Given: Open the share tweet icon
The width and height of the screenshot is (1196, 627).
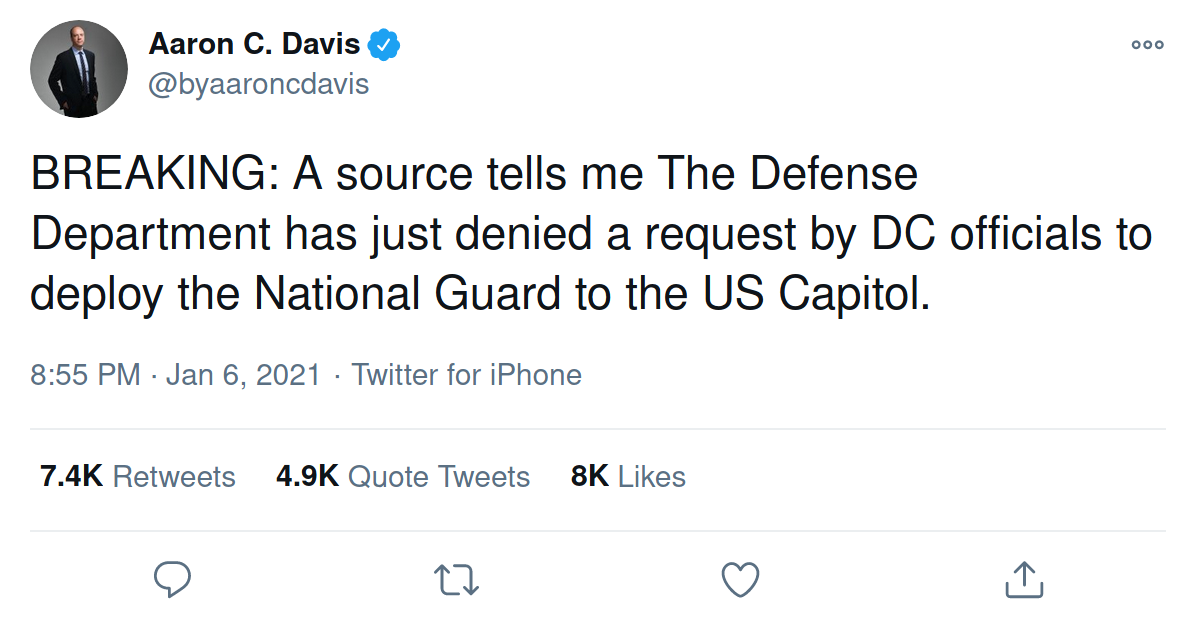Looking at the screenshot, I should coord(1023,579).
